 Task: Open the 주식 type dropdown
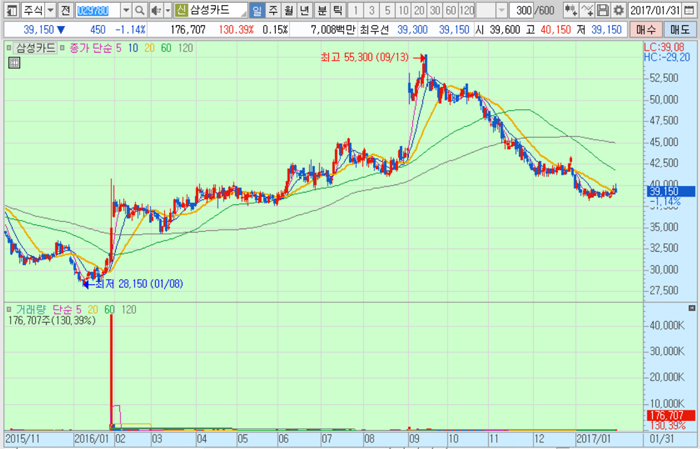click(49, 10)
